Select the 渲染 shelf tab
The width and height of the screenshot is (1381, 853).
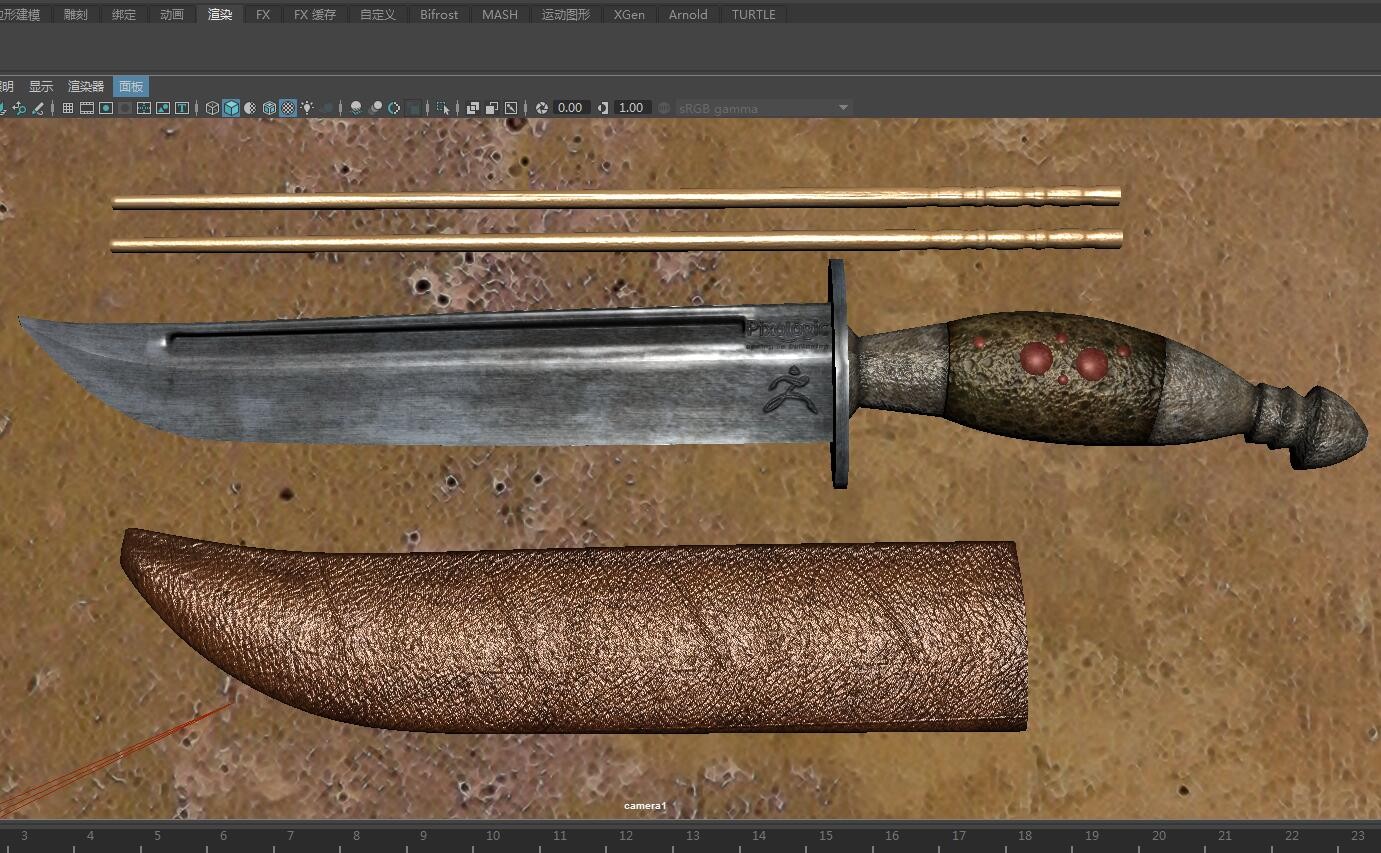(220, 15)
